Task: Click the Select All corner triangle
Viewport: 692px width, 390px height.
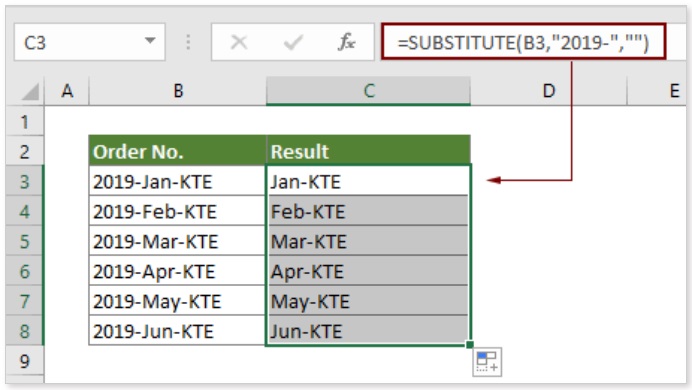Action: click(30, 91)
